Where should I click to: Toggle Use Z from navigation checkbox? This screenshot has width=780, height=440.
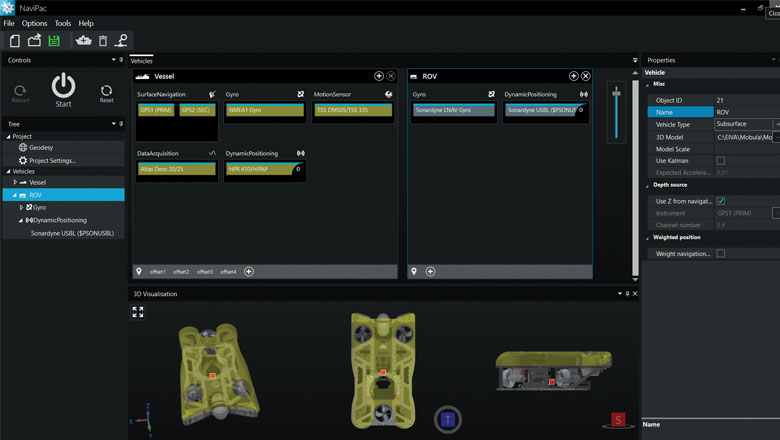point(720,201)
